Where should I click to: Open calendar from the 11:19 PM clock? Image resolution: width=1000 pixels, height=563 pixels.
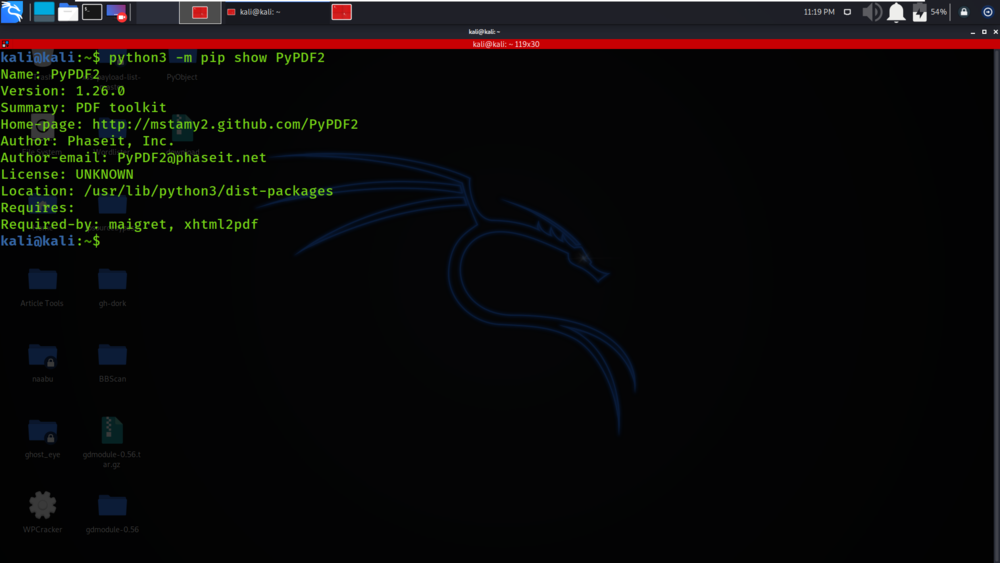[819, 11]
